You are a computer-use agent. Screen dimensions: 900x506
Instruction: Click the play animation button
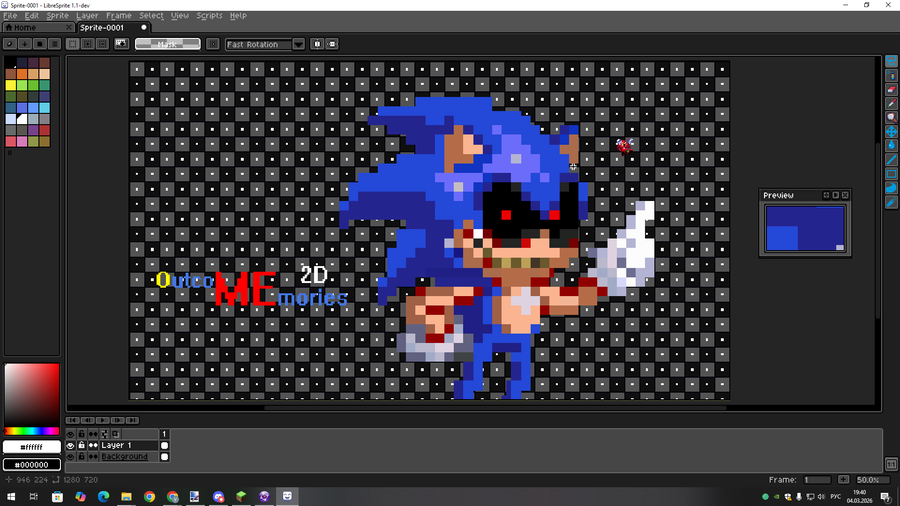tap(103, 421)
